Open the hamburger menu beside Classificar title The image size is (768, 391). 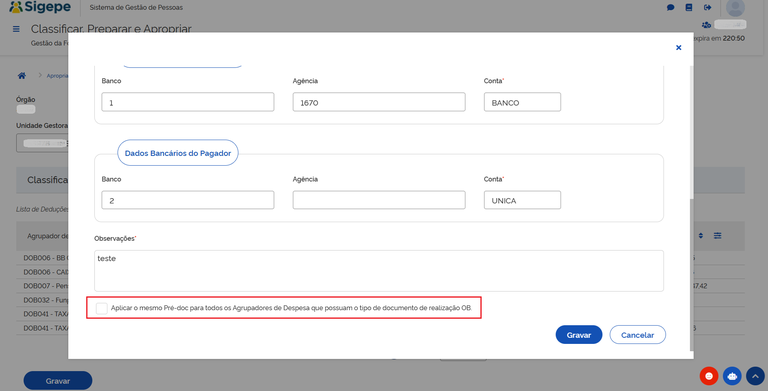[x=16, y=29]
